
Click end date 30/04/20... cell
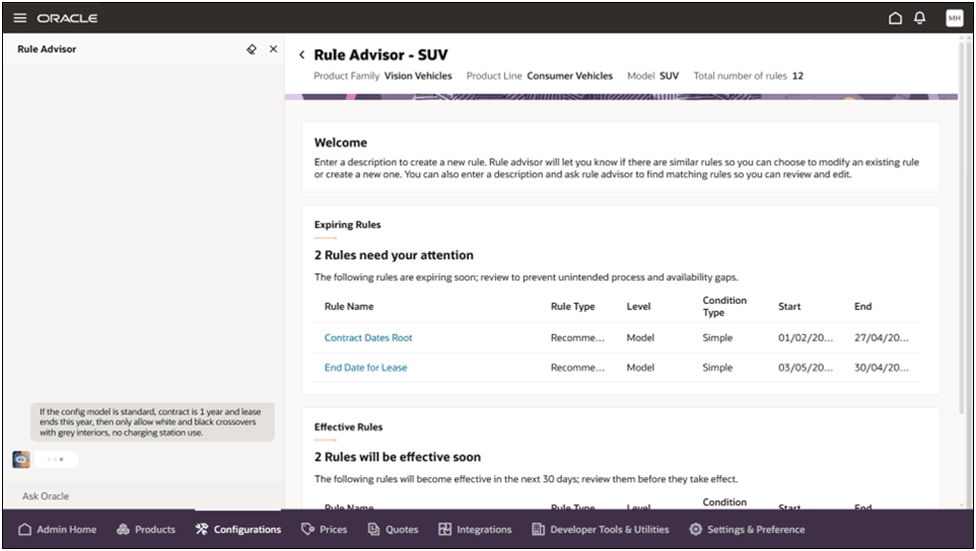881,367
